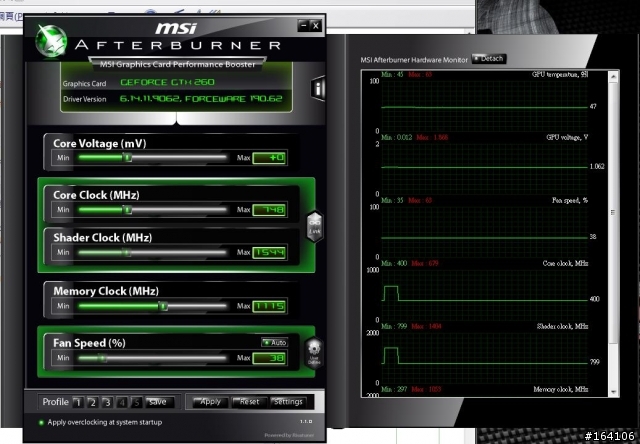Toggle the core and shader clock Link button
Image resolution: width=640 pixels, height=444 pixels.
point(315,226)
